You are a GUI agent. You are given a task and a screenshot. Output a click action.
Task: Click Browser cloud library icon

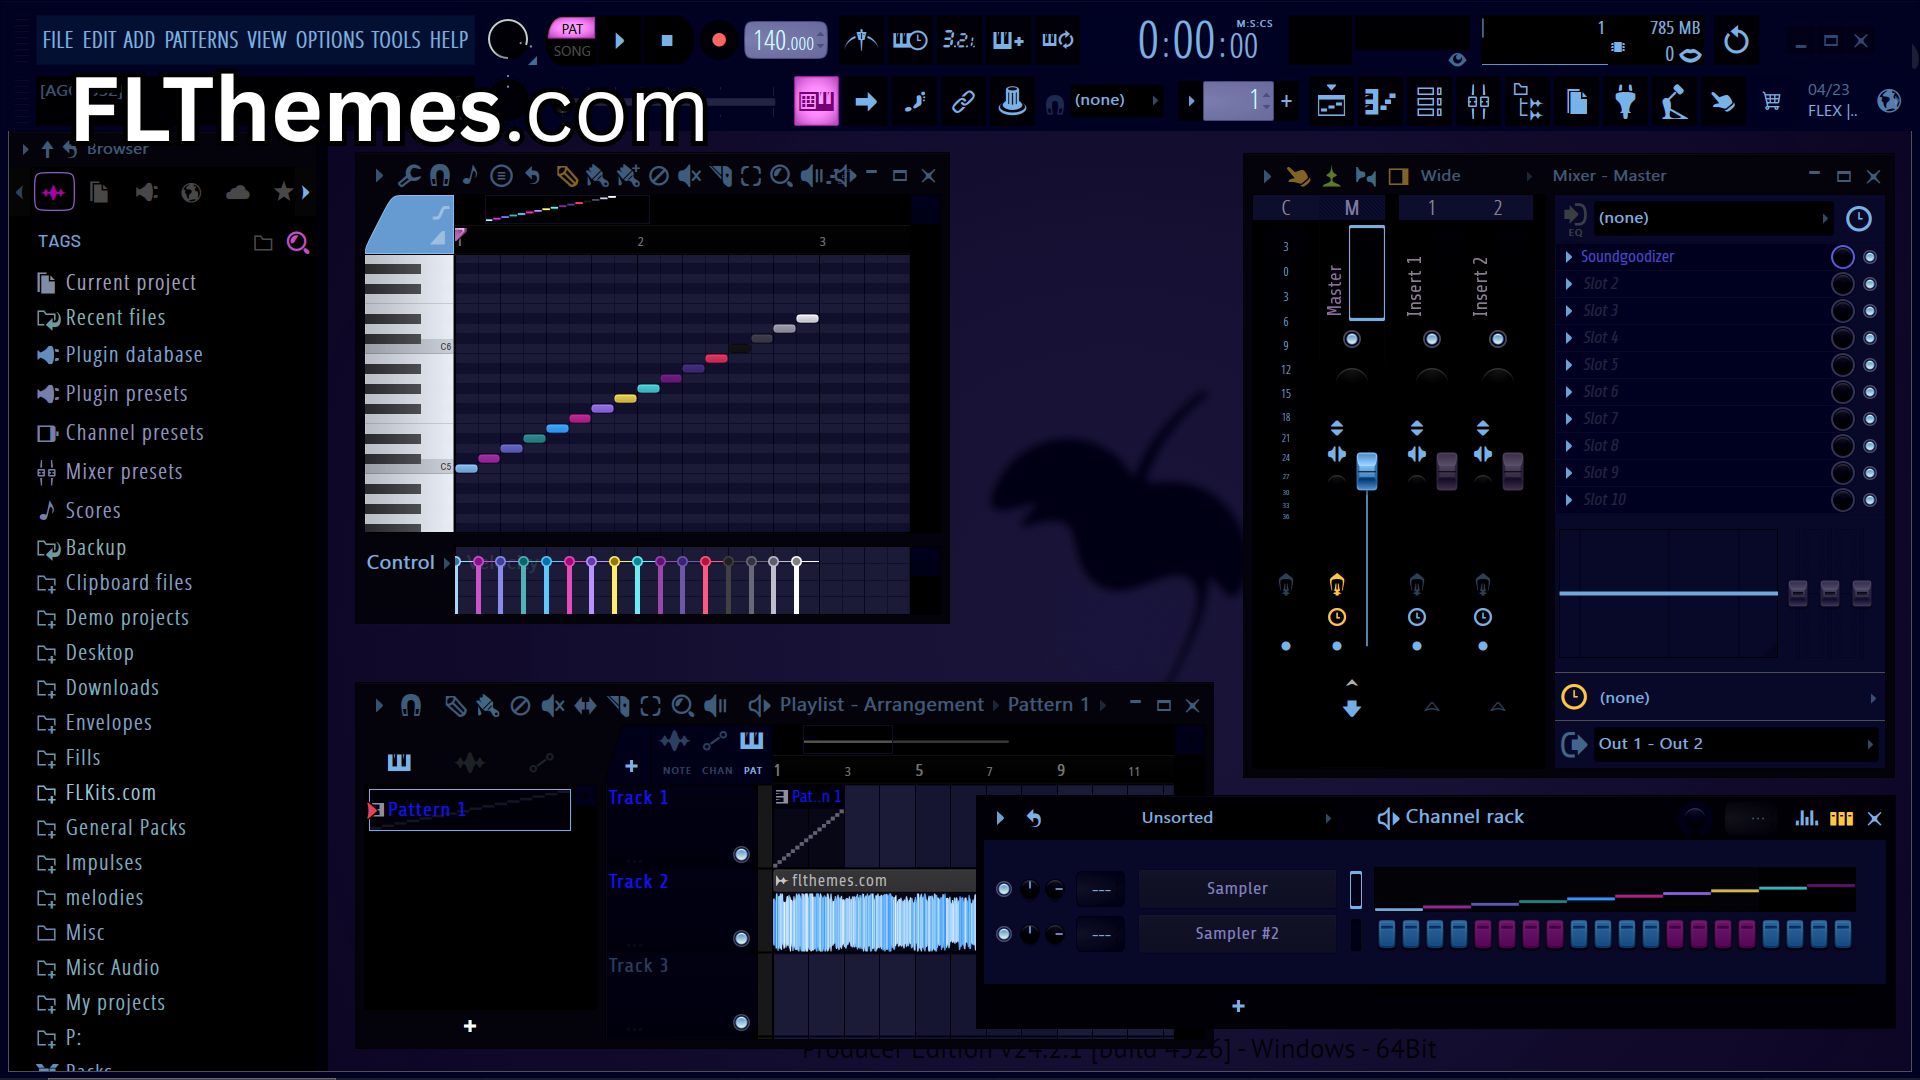238,191
